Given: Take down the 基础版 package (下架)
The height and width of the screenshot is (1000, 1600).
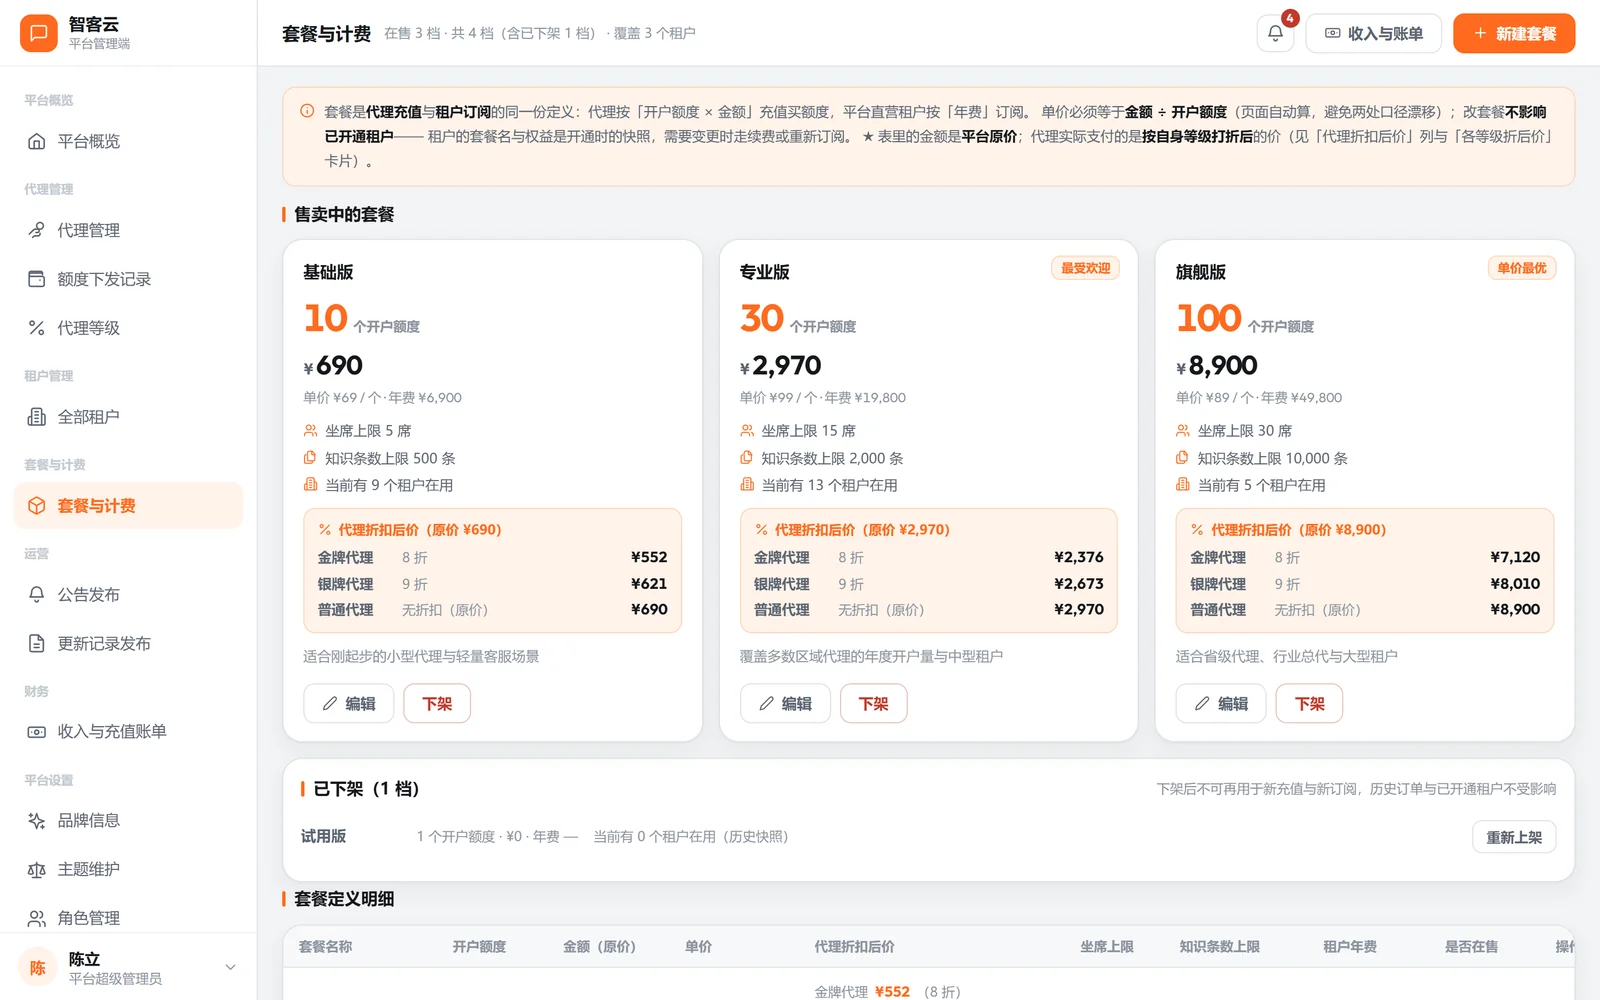Looking at the screenshot, I should click(437, 704).
